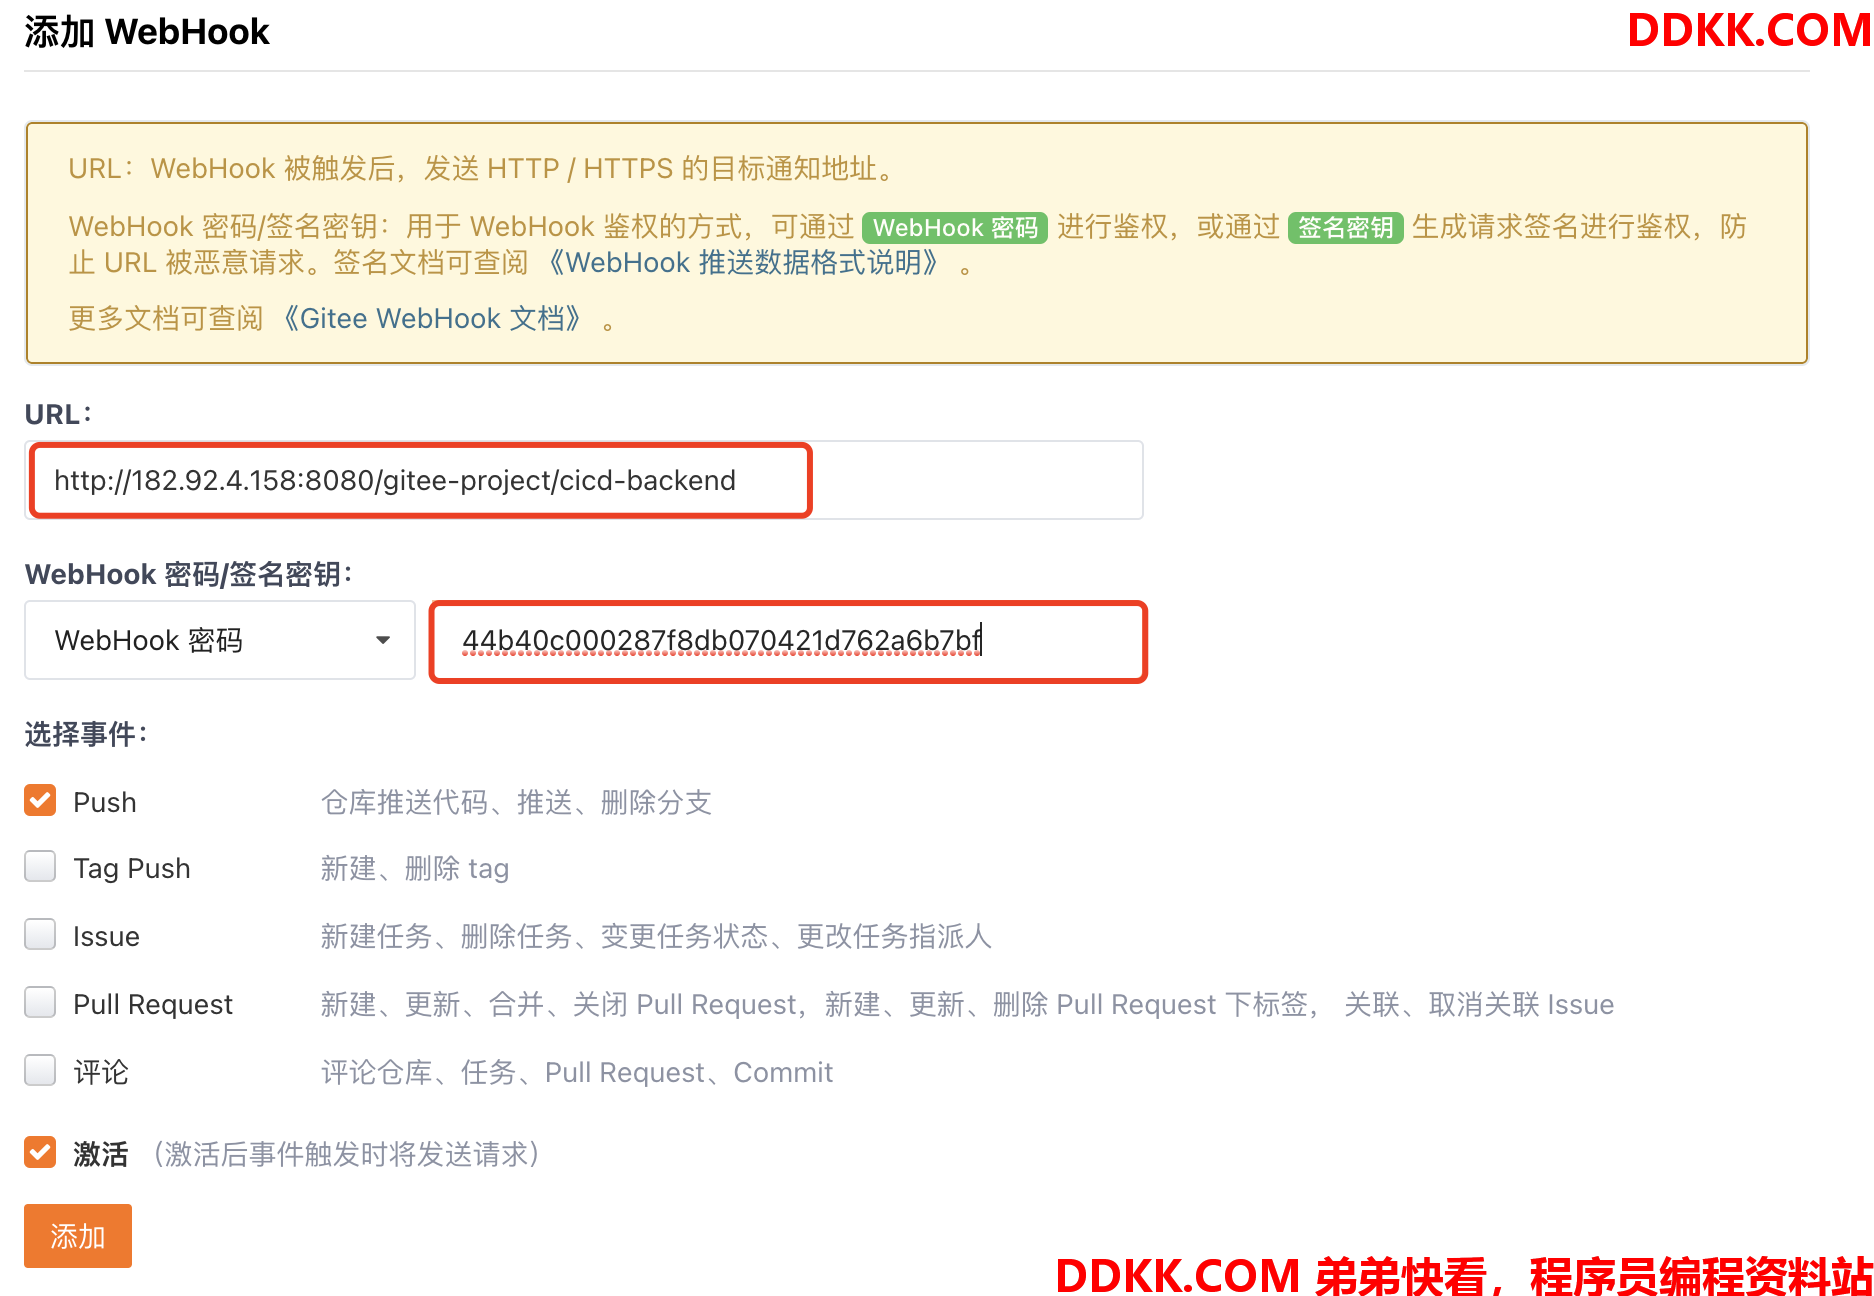Viewport: 1874px width, 1296px height.
Task: Click the green WebHook 密码 badge
Action: [x=955, y=228]
